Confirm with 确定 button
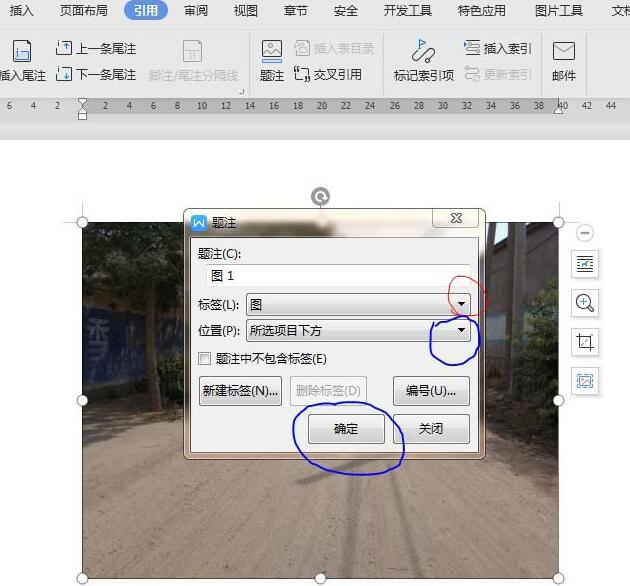Viewport: 630px width, 586px height. (x=346, y=429)
